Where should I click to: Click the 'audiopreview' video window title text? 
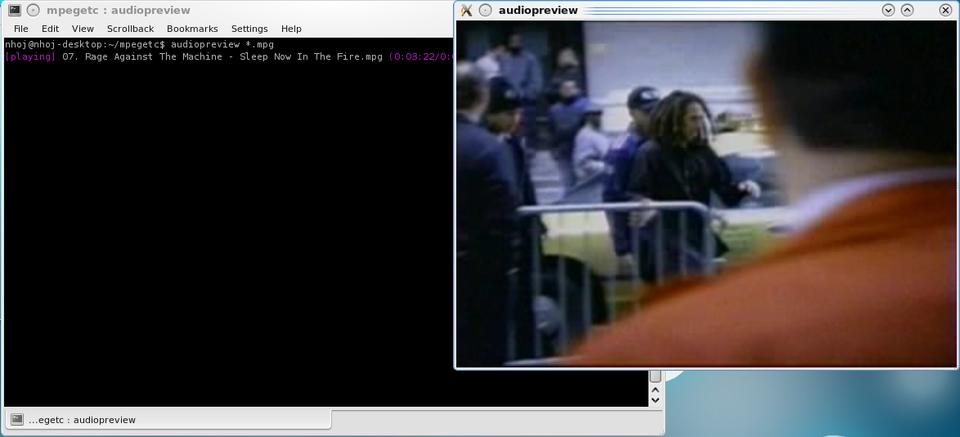[x=538, y=10]
